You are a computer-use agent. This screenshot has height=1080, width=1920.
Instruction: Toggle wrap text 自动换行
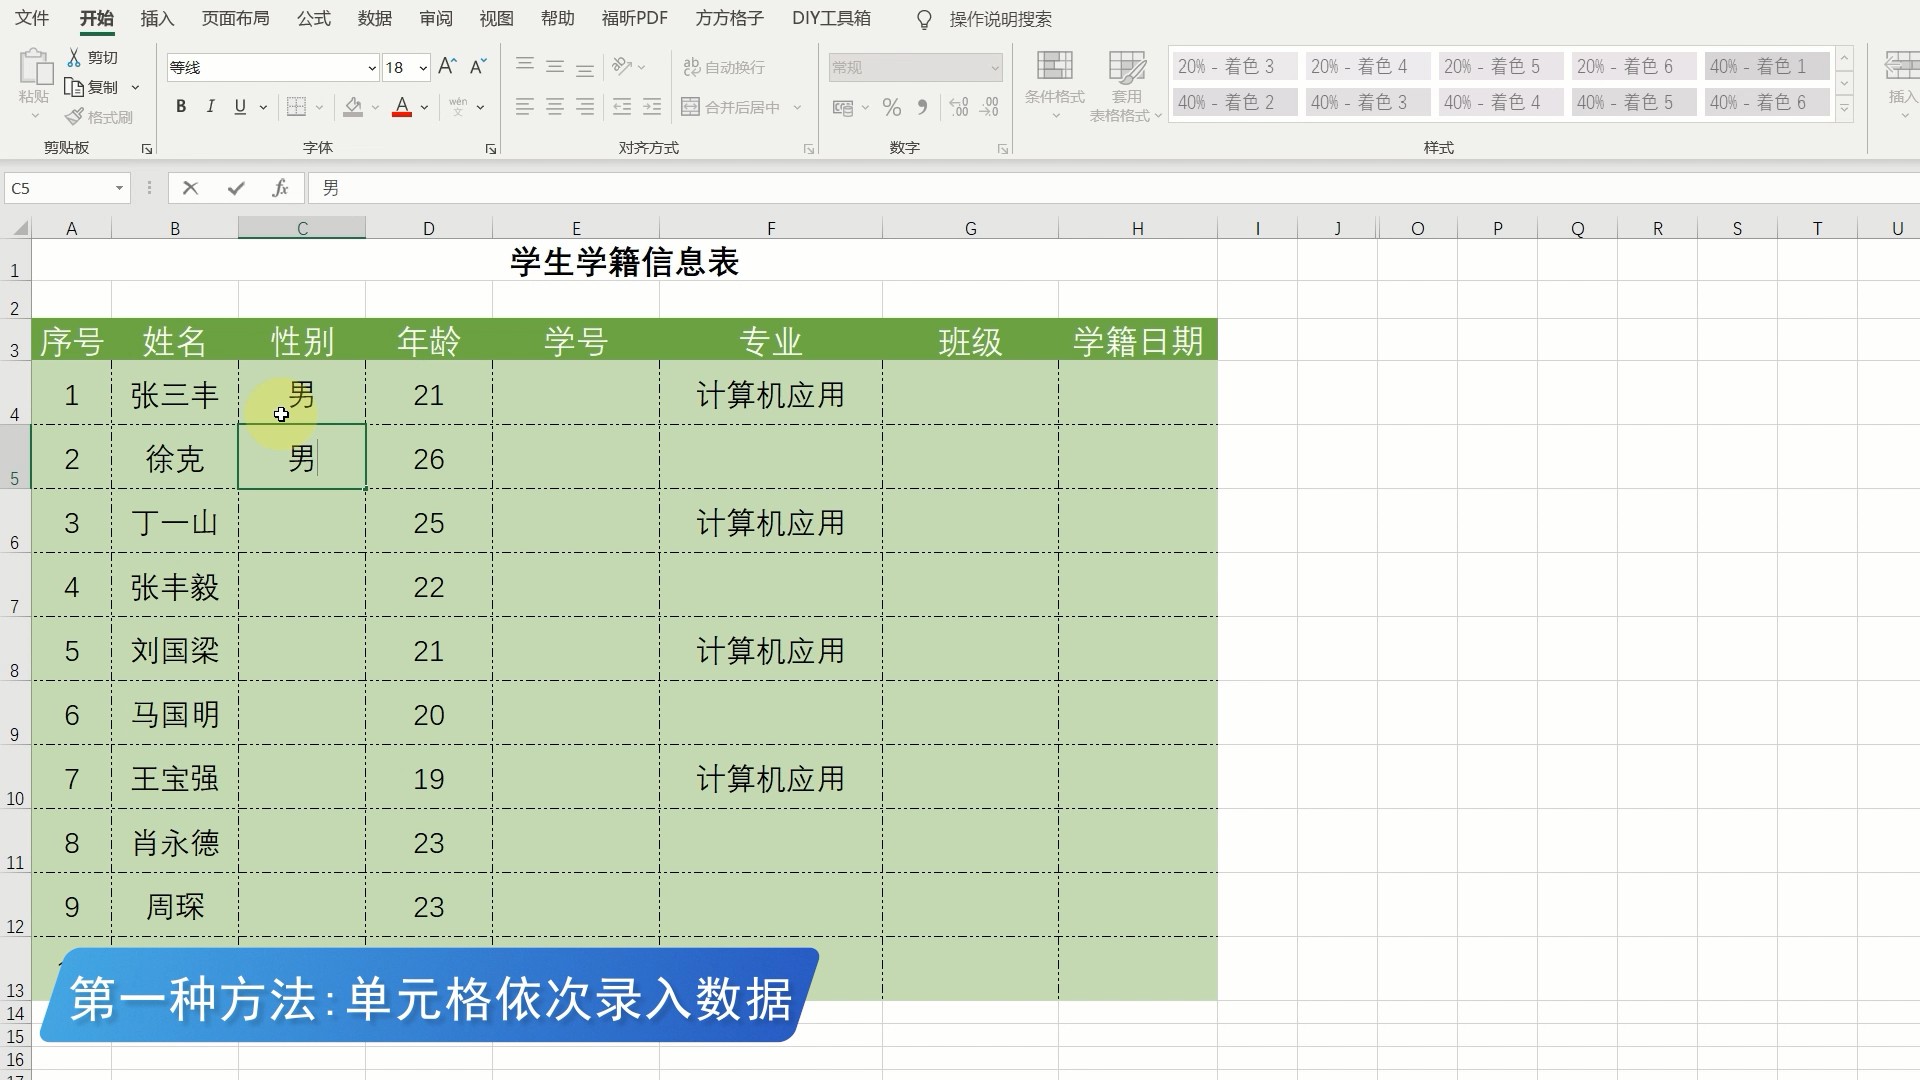724,67
